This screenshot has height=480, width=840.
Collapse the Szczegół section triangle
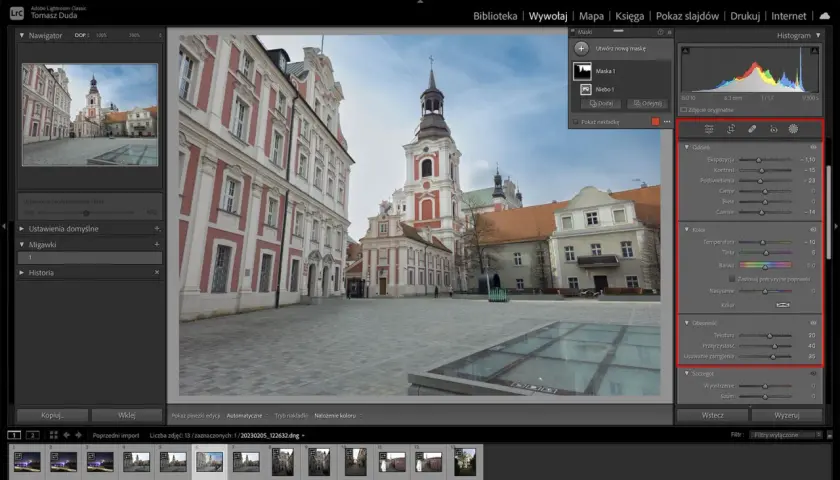687,373
